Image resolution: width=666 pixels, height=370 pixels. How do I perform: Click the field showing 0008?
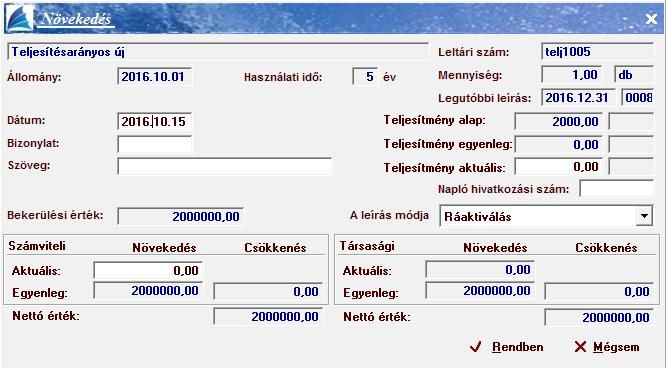[638, 98]
